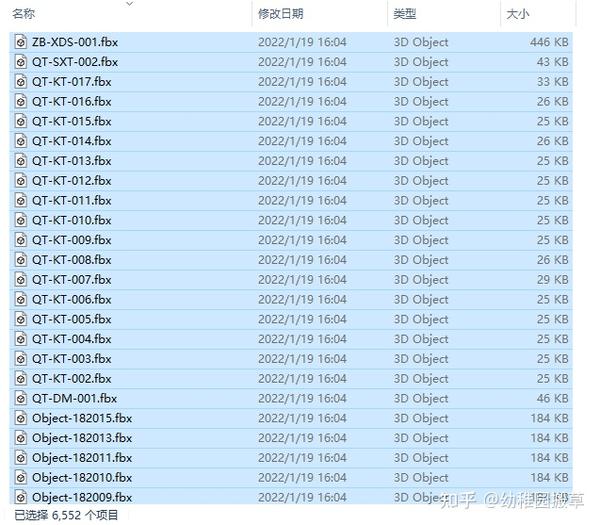Click the file icon of QT-KT-010.fbx
This screenshot has height=525, width=600.
point(21,220)
